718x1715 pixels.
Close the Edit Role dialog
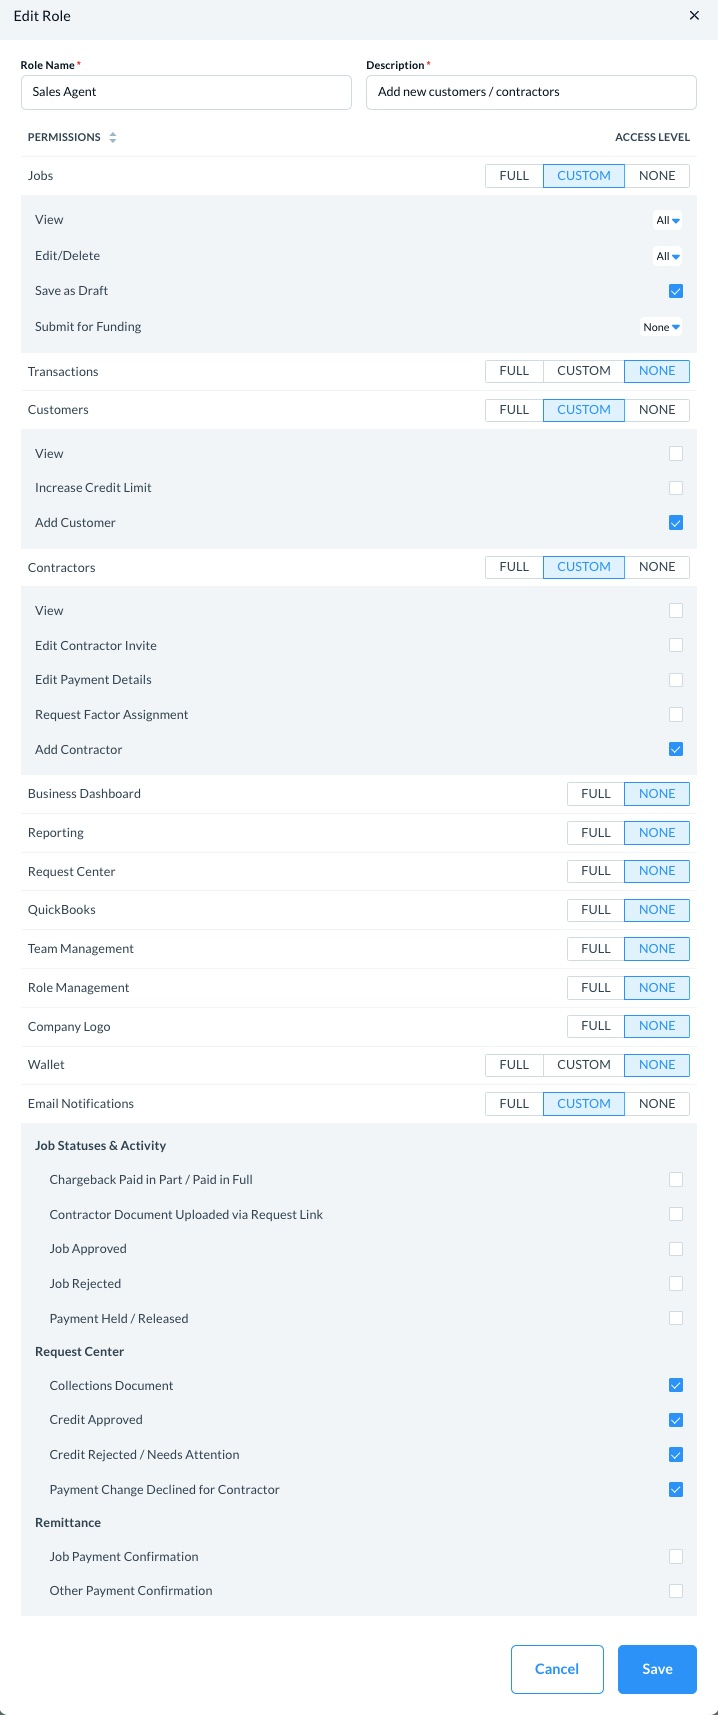tap(694, 16)
